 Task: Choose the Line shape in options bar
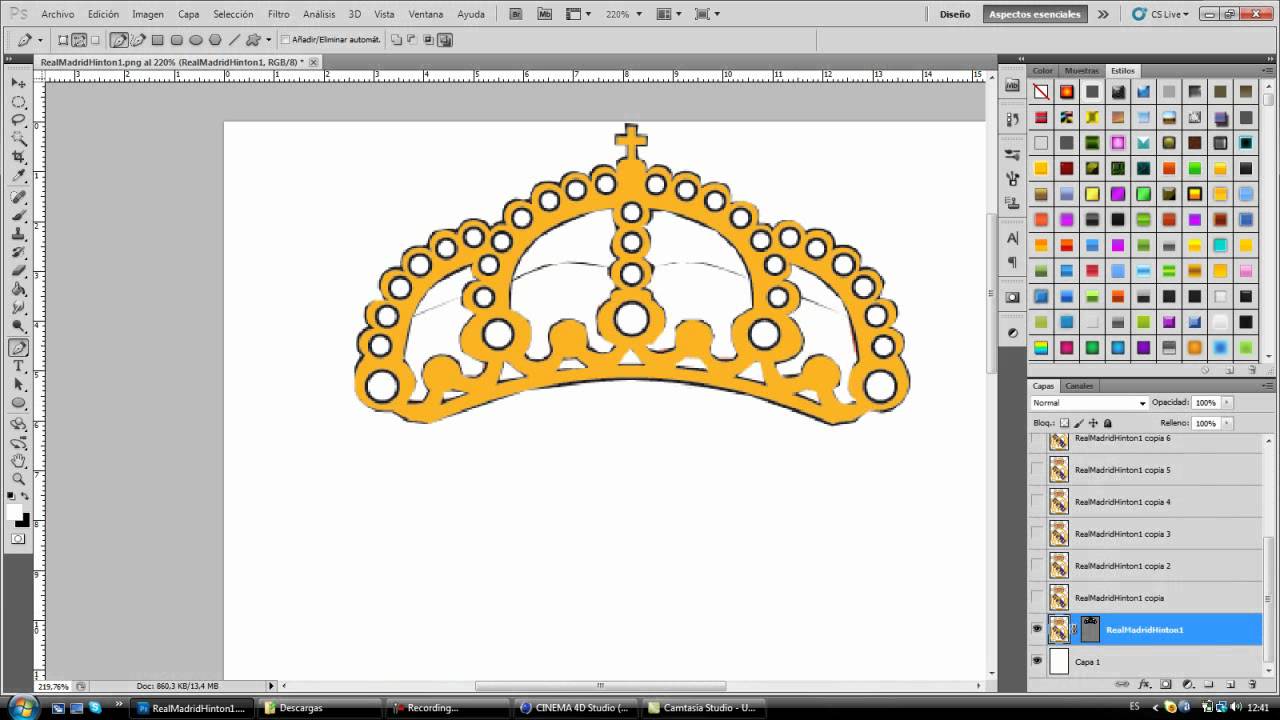tap(234, 40)
